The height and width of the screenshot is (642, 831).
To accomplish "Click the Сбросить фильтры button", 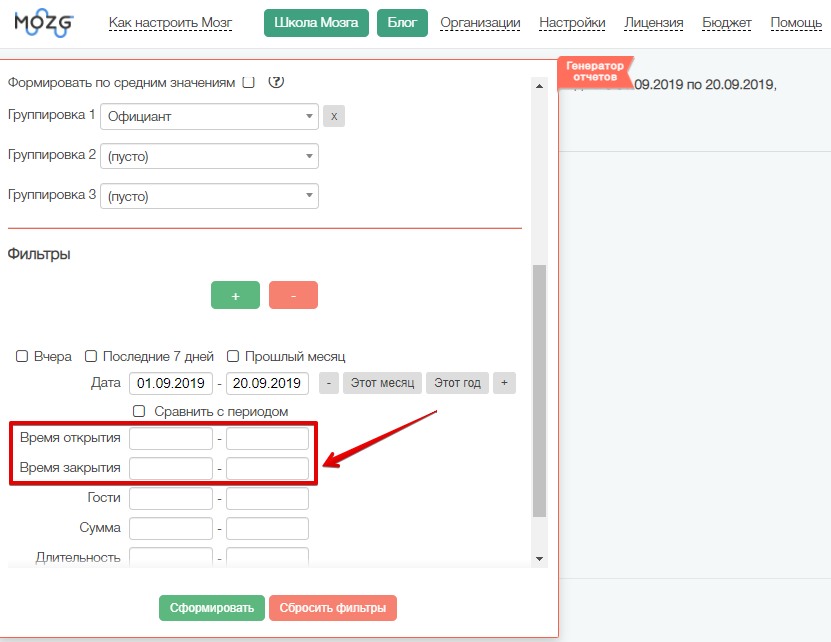I will click(333, 608).
